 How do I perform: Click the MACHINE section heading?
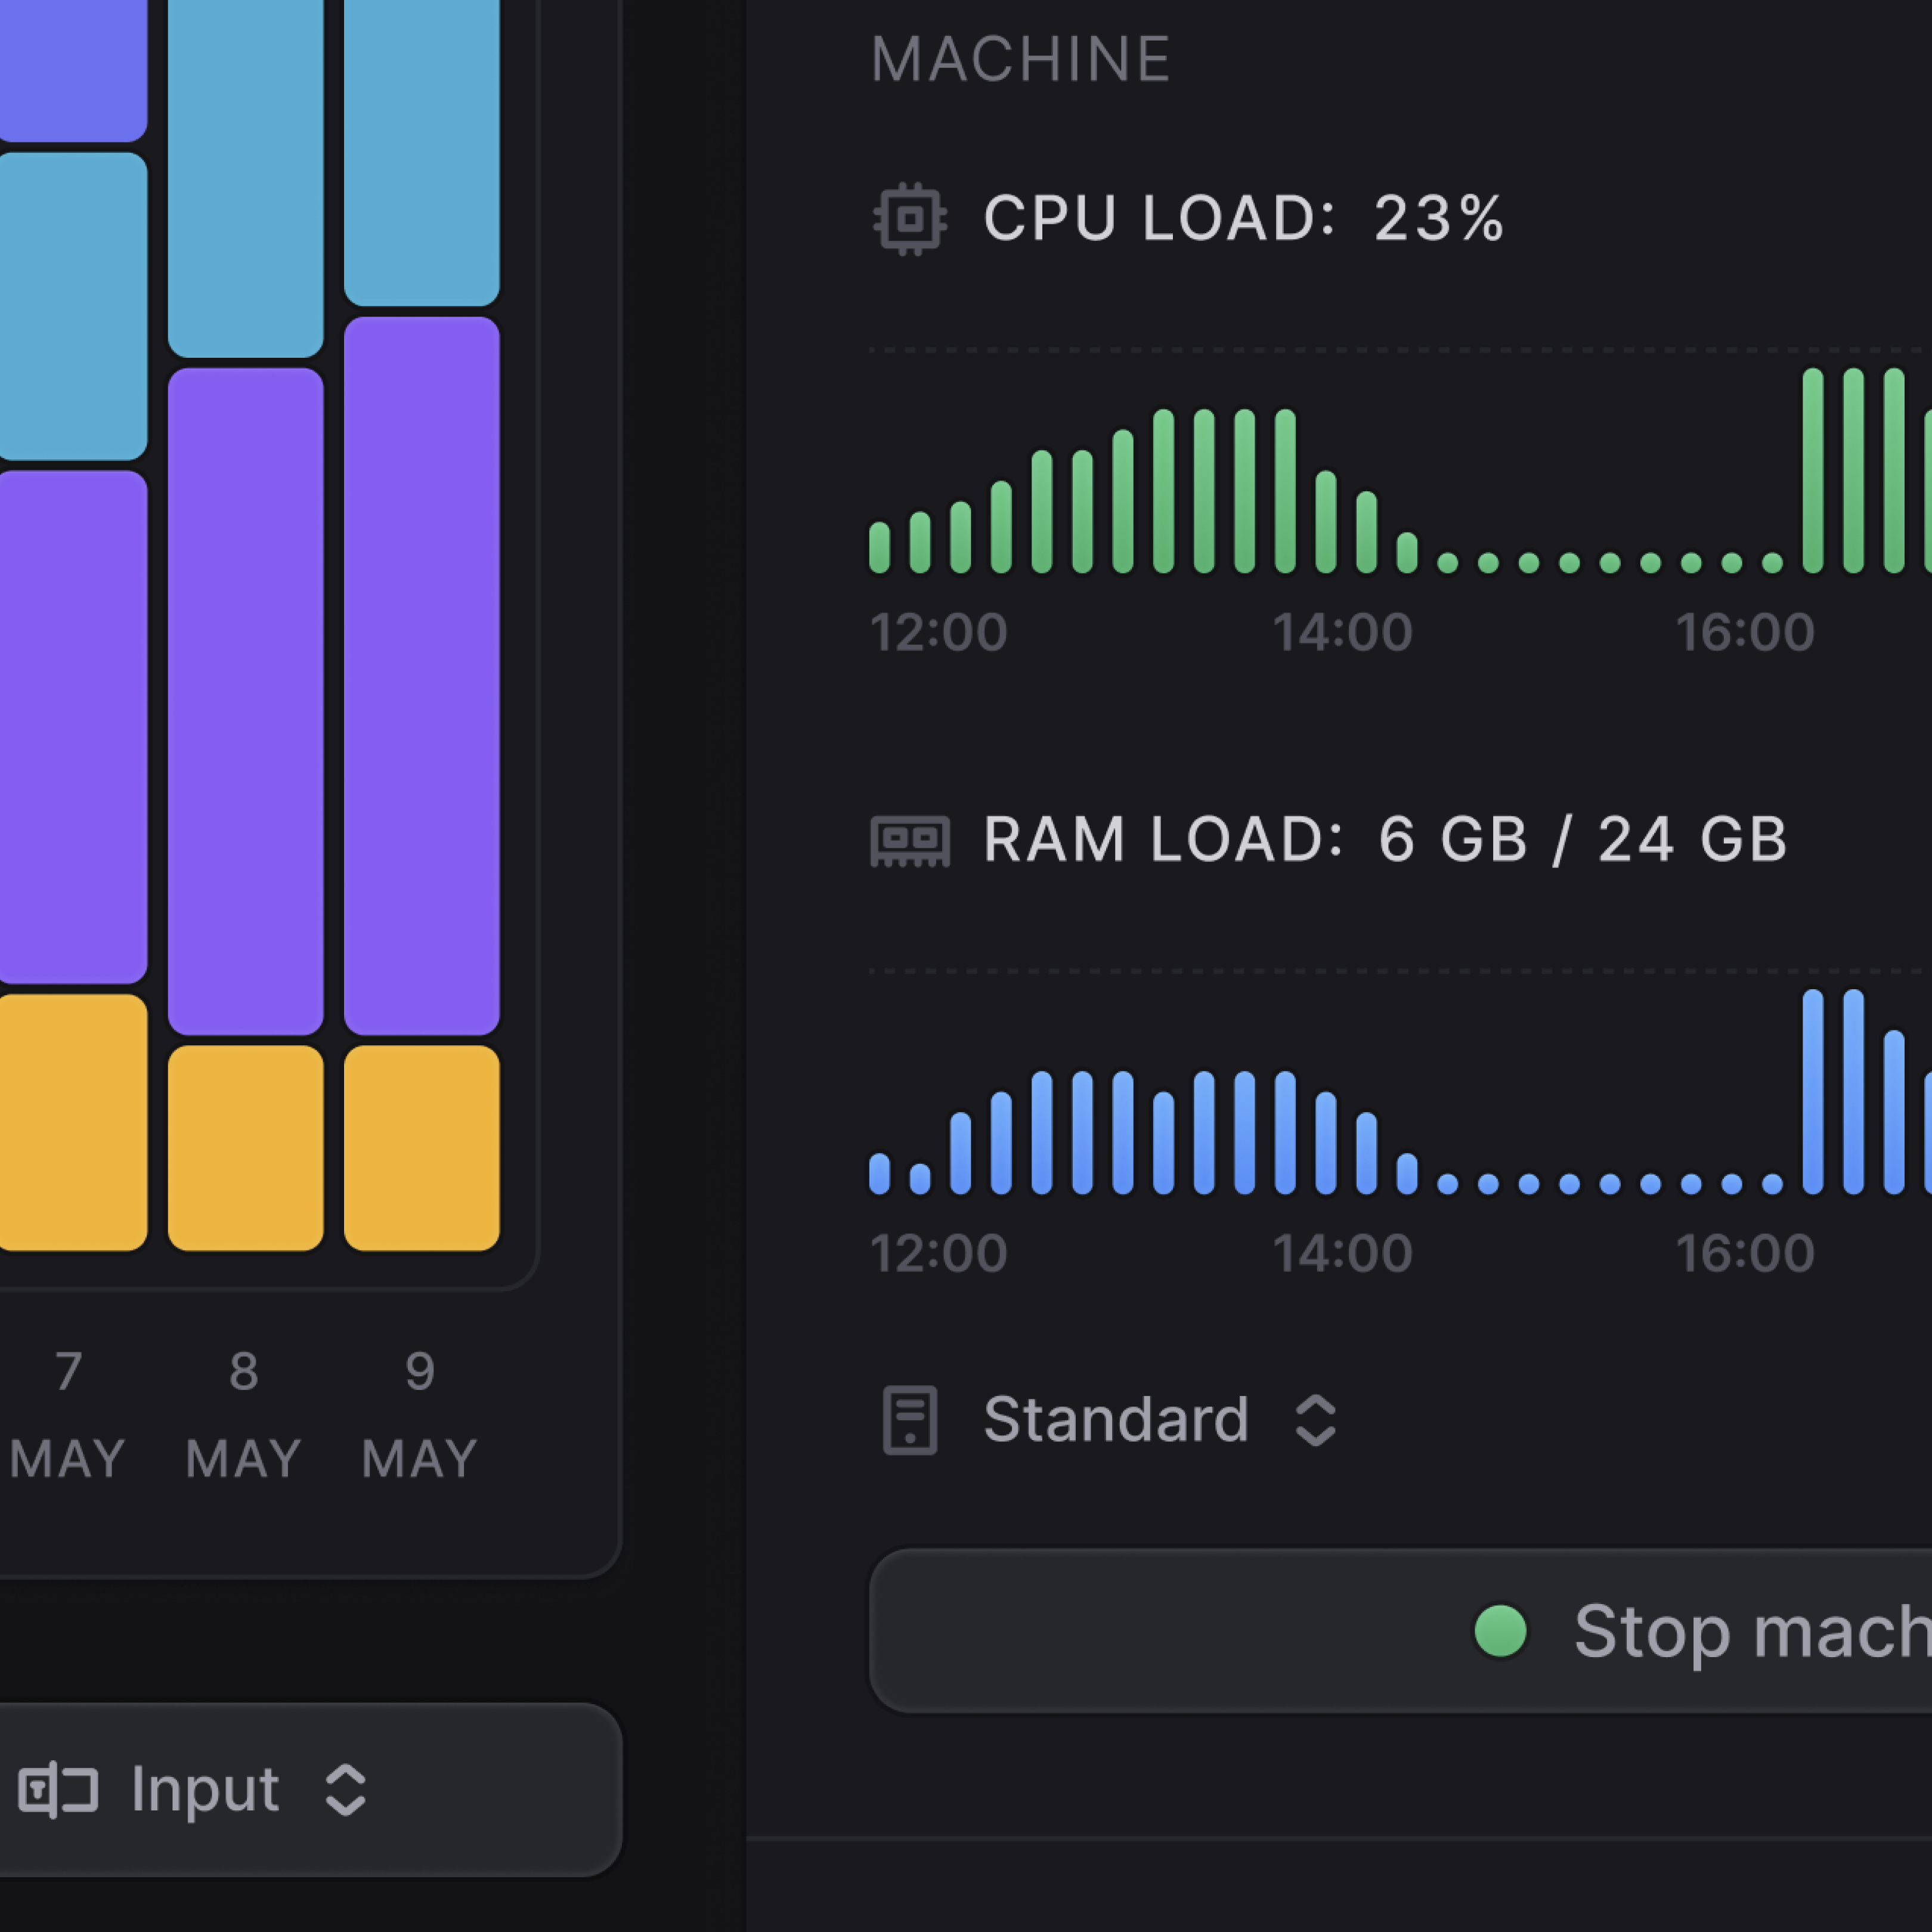tap(1020, 59)
